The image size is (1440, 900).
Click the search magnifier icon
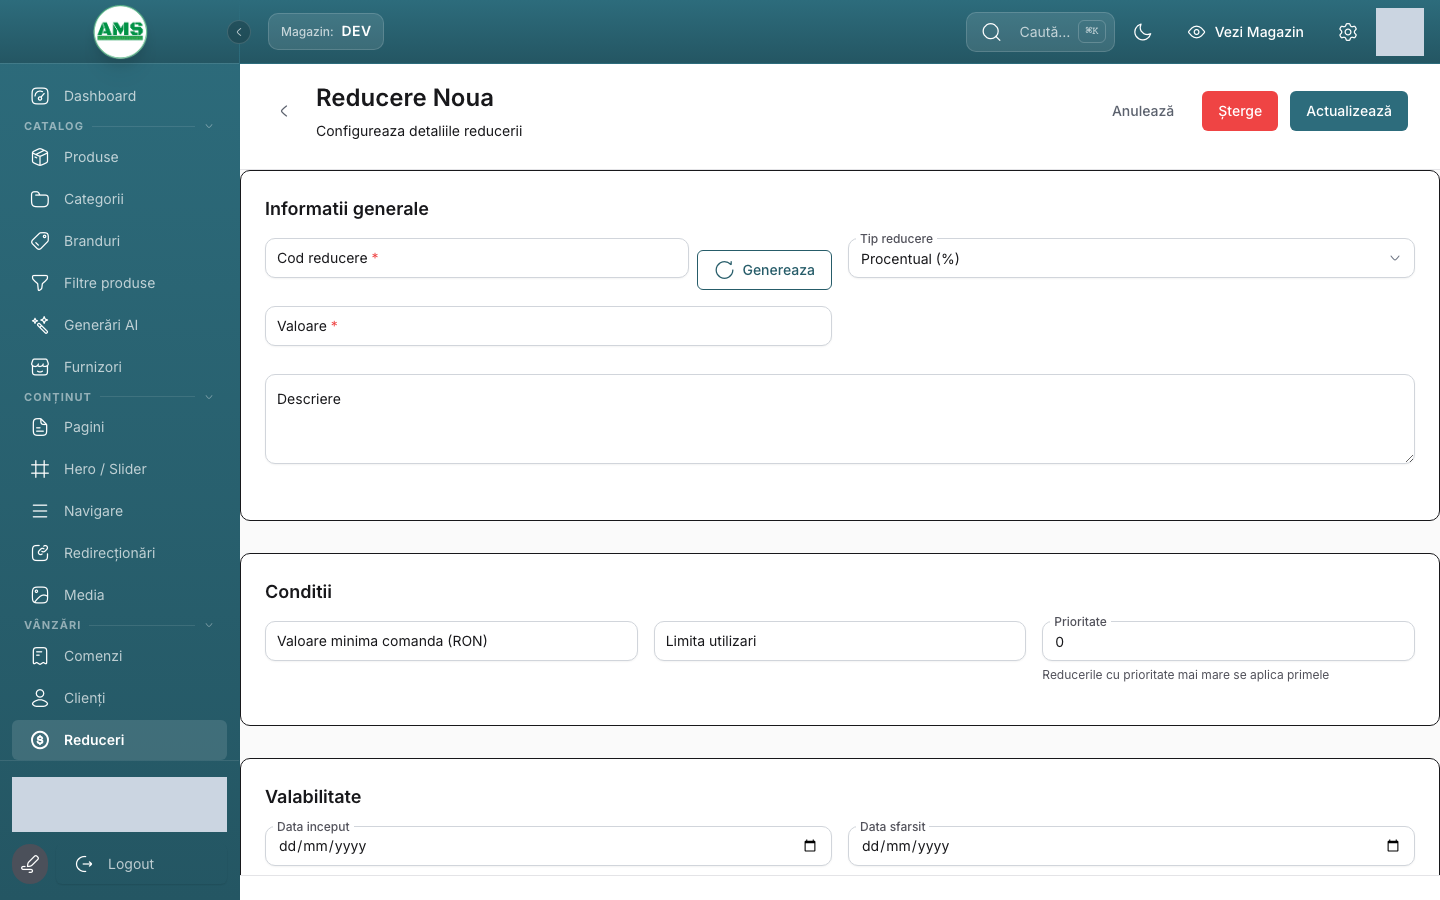pyautogui.click(x=991, y=32)
